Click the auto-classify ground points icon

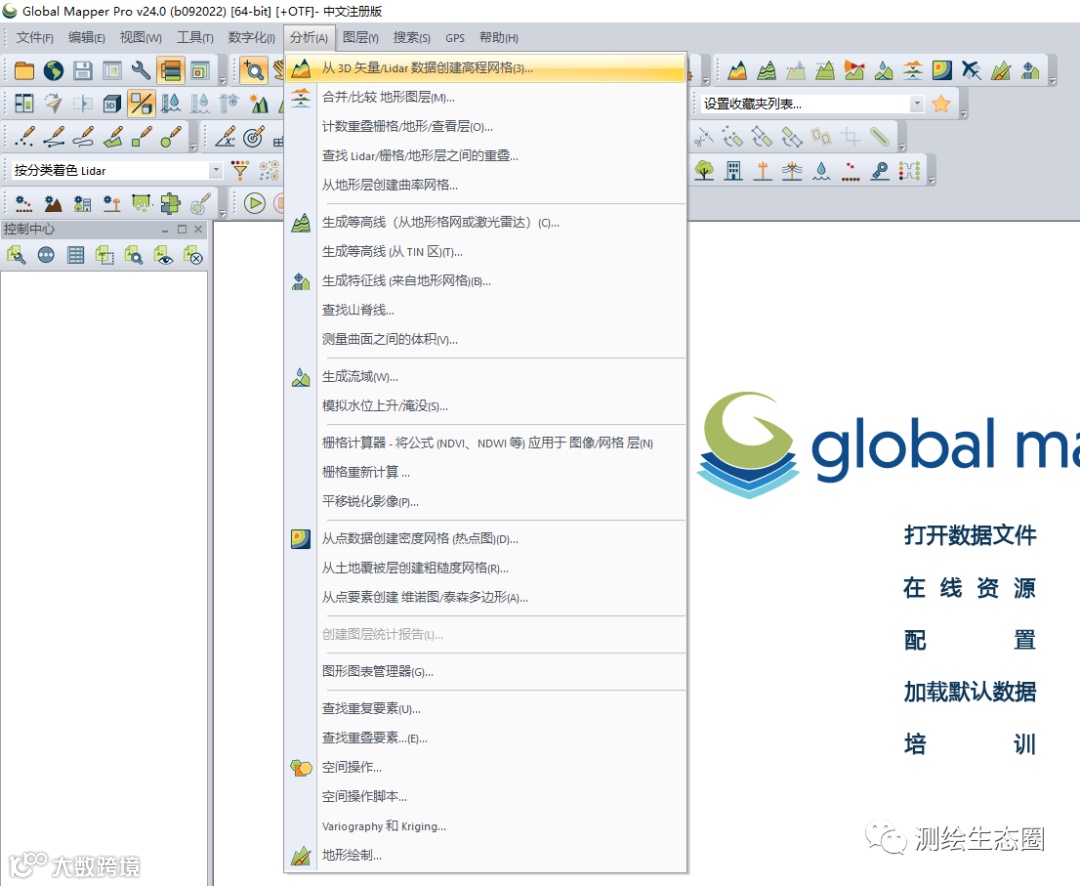coord(23,203)
